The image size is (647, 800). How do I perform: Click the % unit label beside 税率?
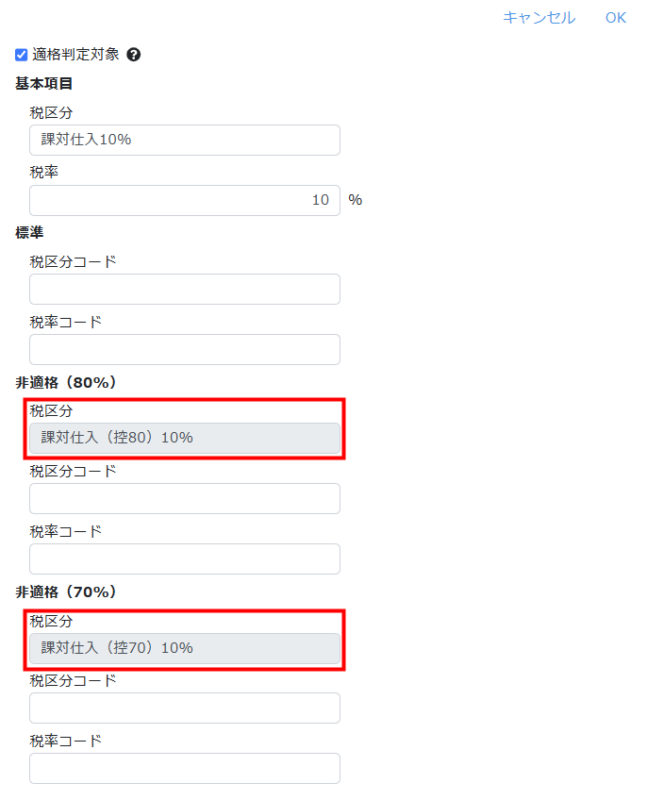click(x=355, y=200)
